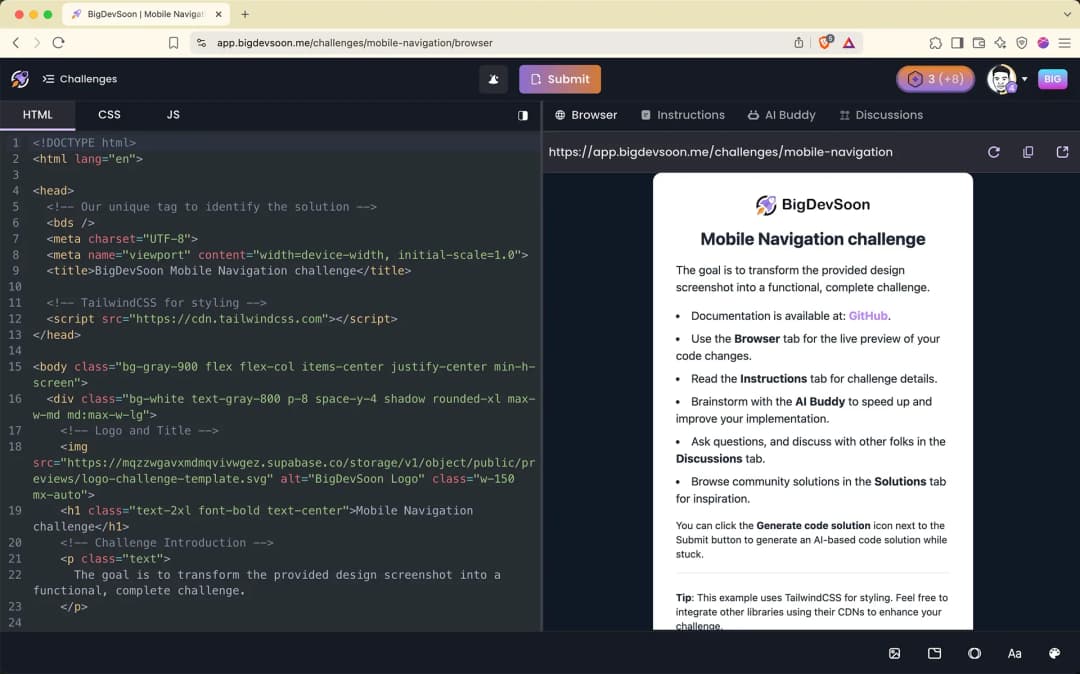The width and height of the screenshot is (1080, 674).
Task: Reload the browser page
Action: pyautogui.click(x=59, y=43)
